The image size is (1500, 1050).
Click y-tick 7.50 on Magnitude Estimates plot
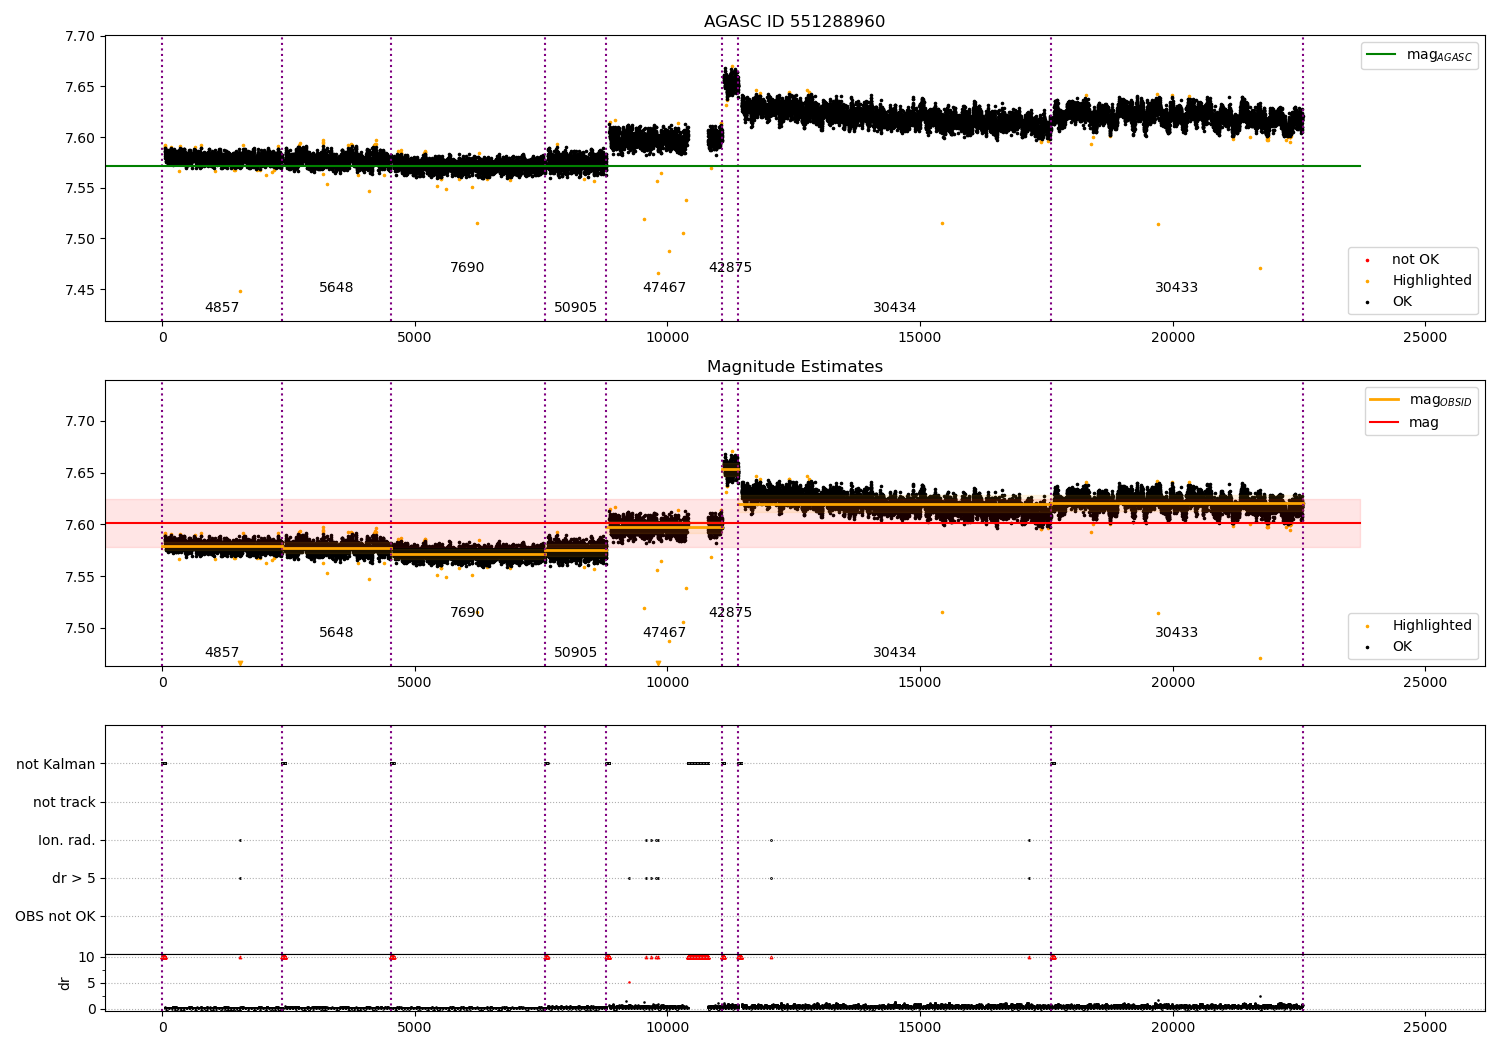[80, 629]
